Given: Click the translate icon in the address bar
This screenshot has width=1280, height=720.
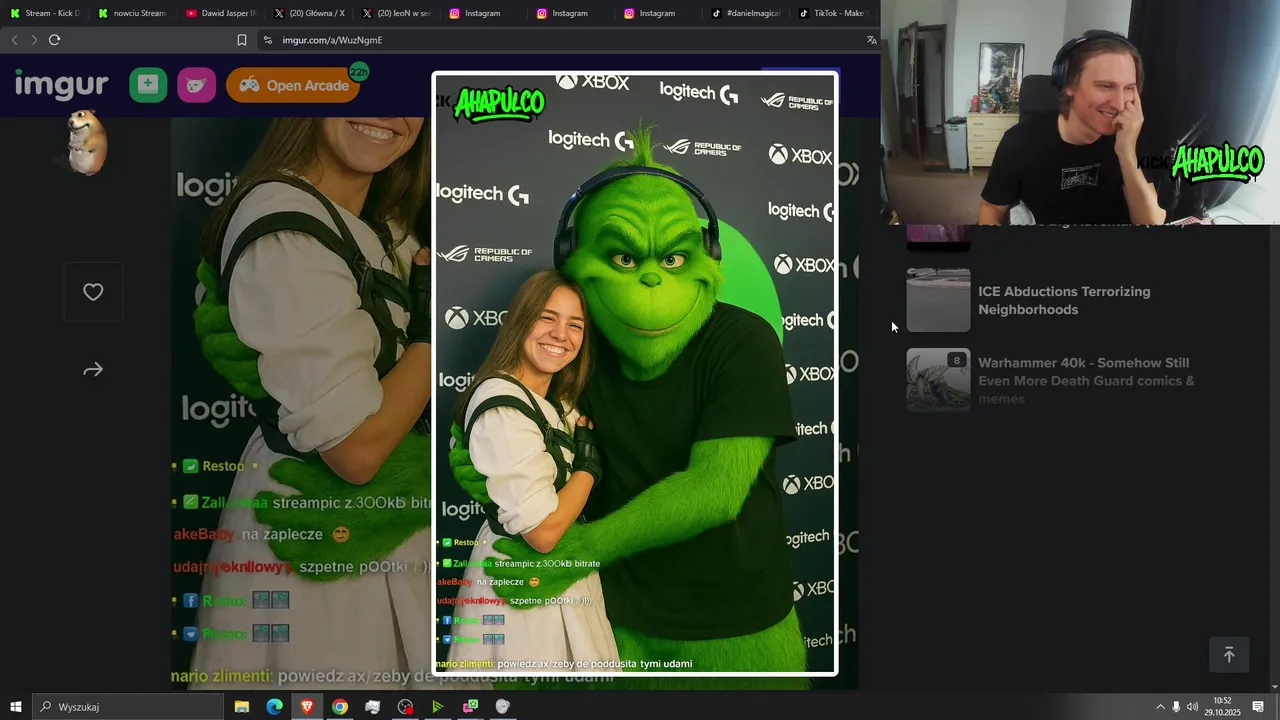Looking at the screenshot, I should (x=871, y=40).
